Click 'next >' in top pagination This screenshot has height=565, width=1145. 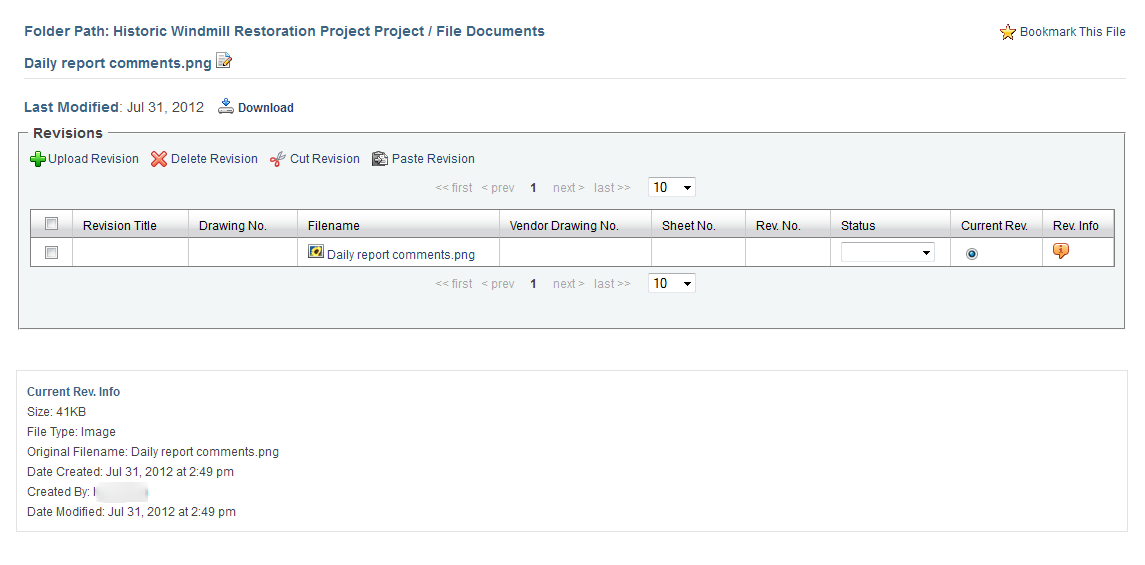click(568, 188)
